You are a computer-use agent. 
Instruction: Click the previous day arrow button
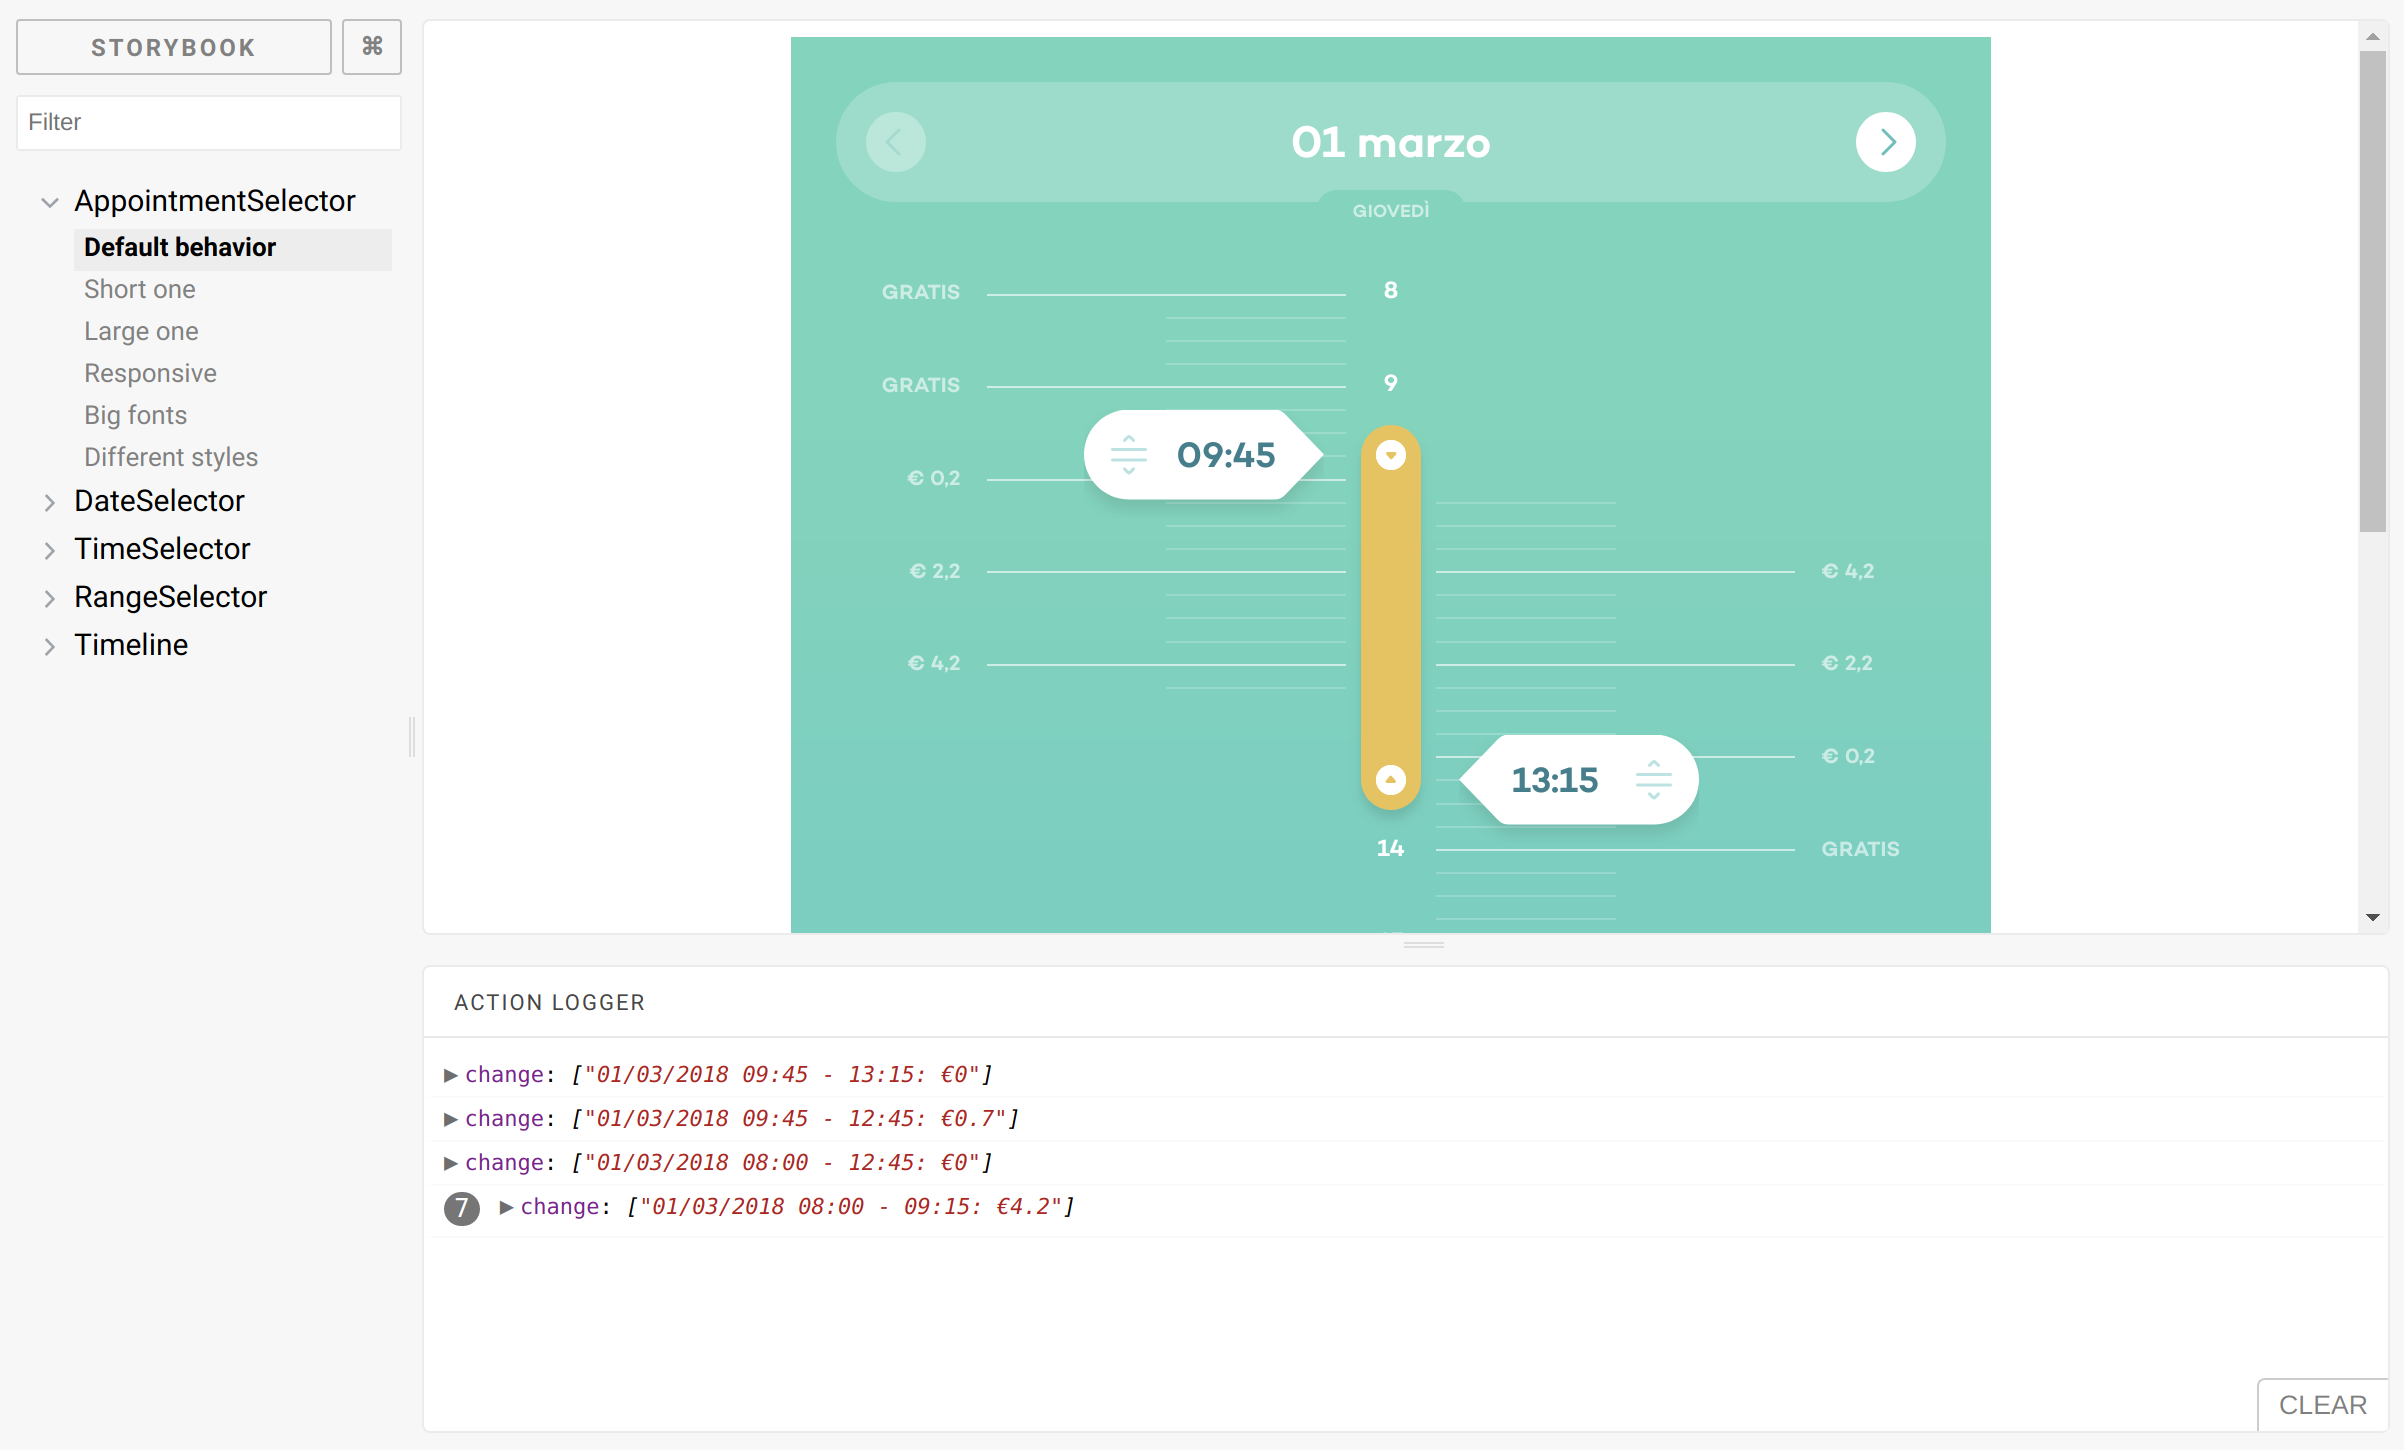(x=895, y=142)
